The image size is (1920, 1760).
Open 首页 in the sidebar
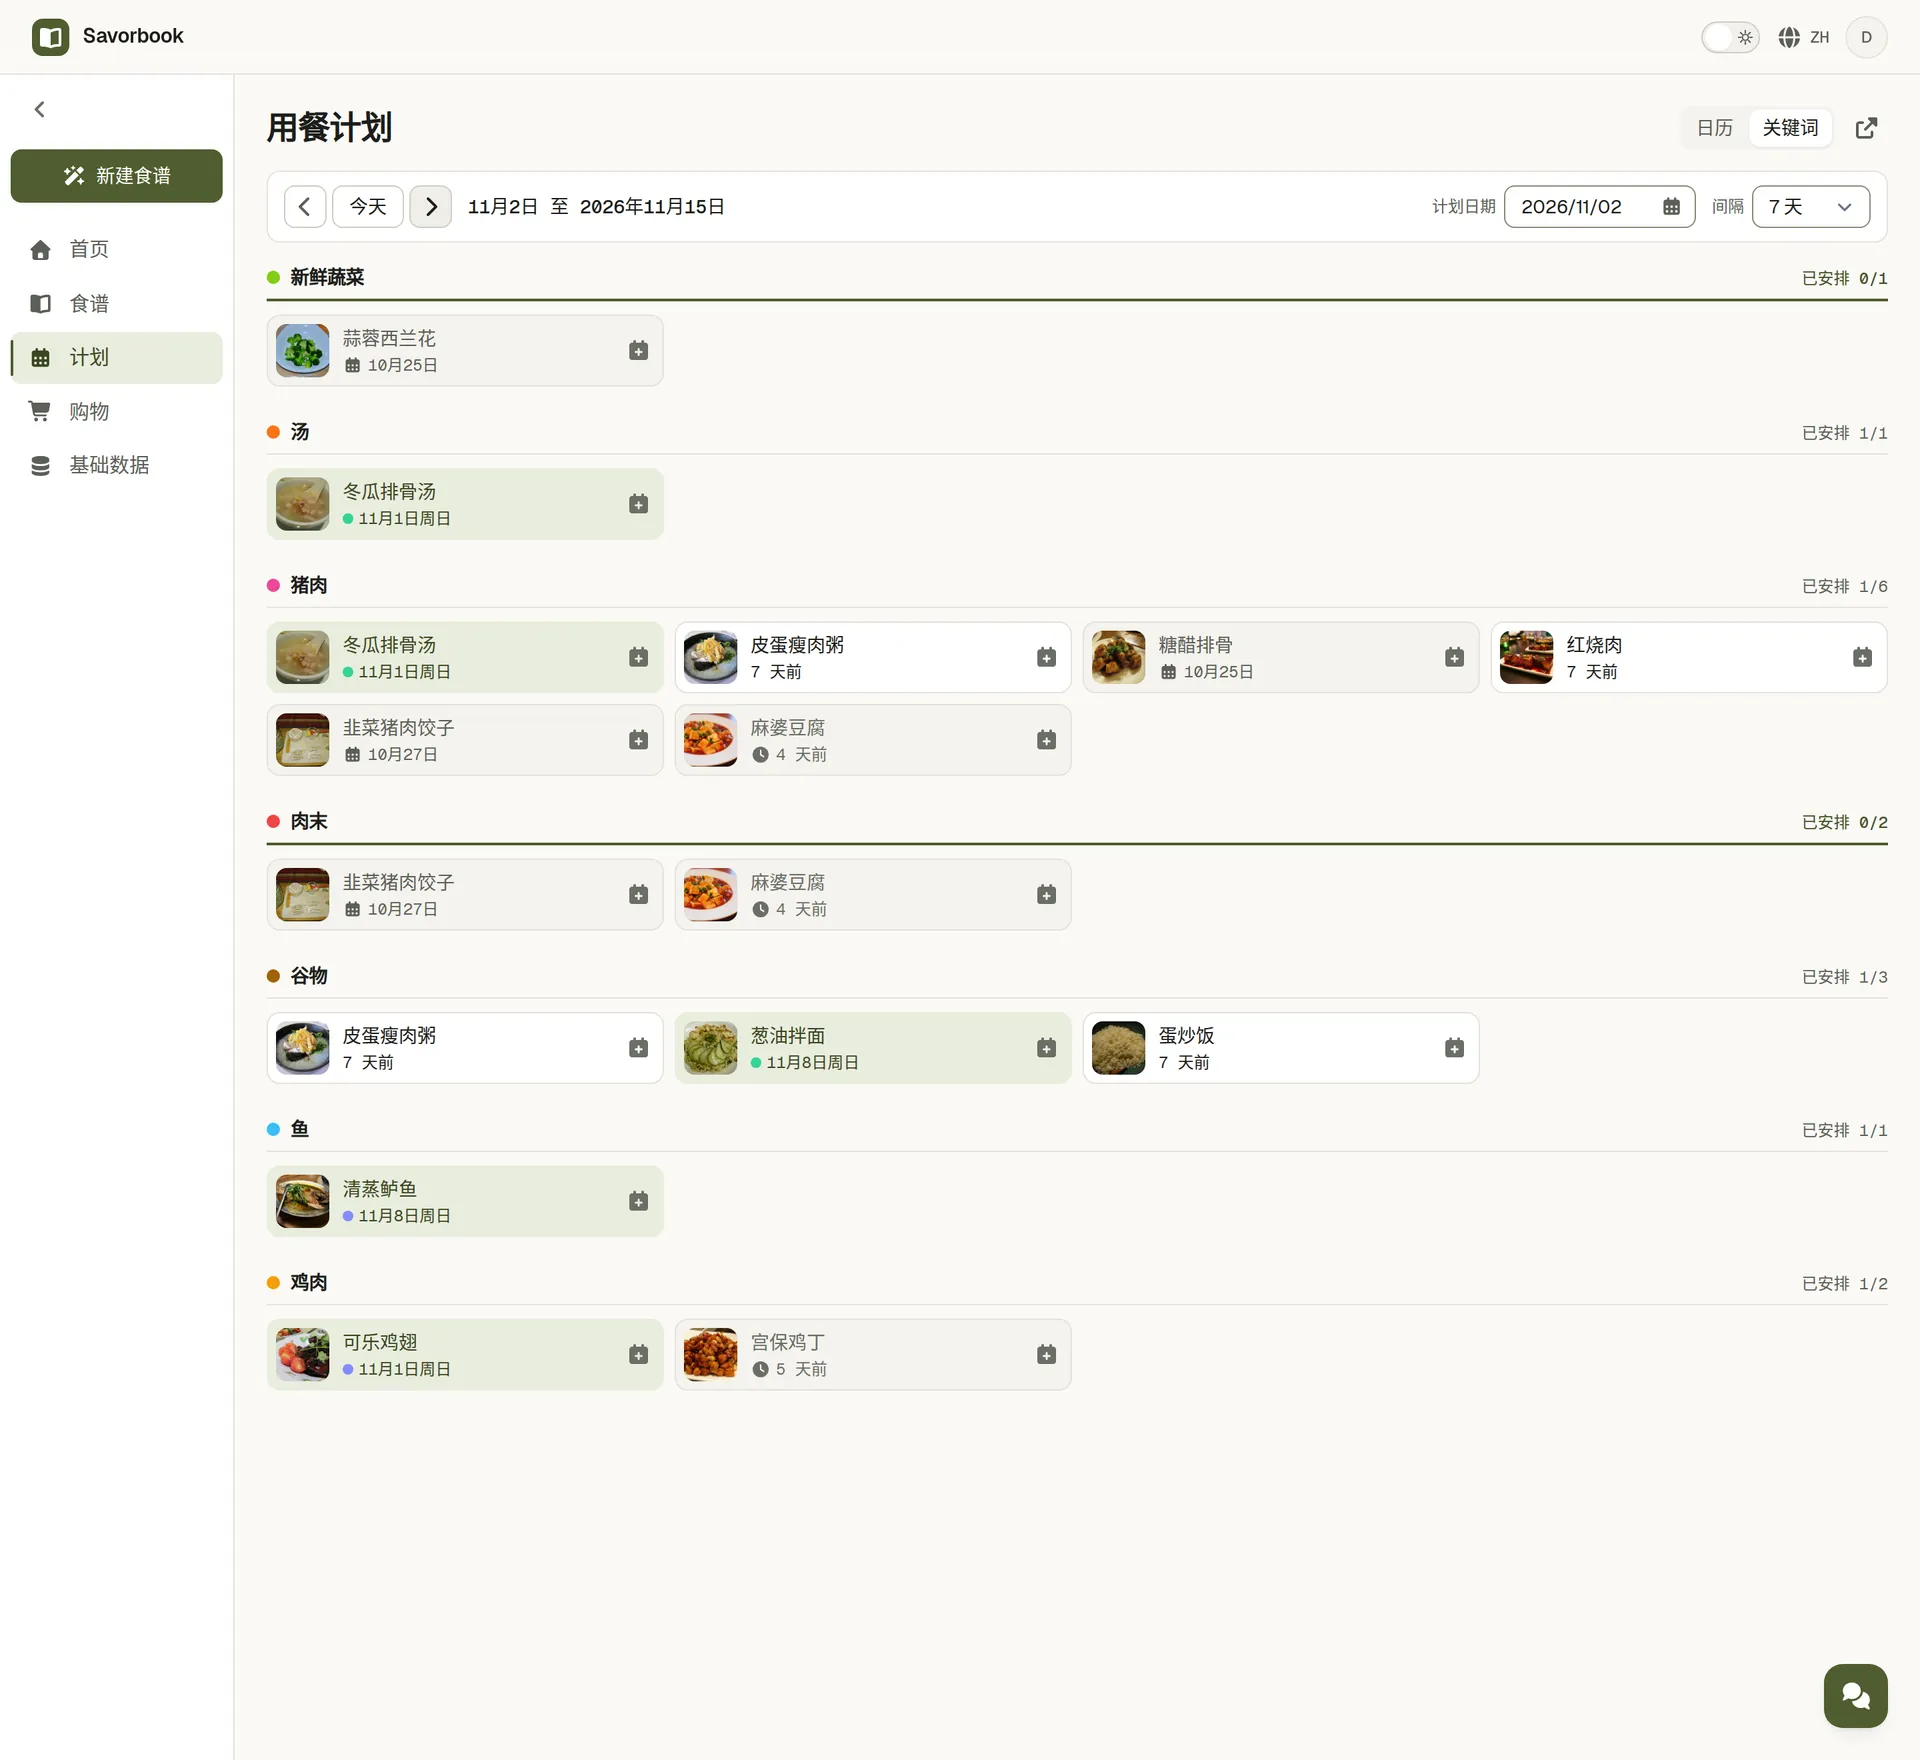click(x=116, y=249)
